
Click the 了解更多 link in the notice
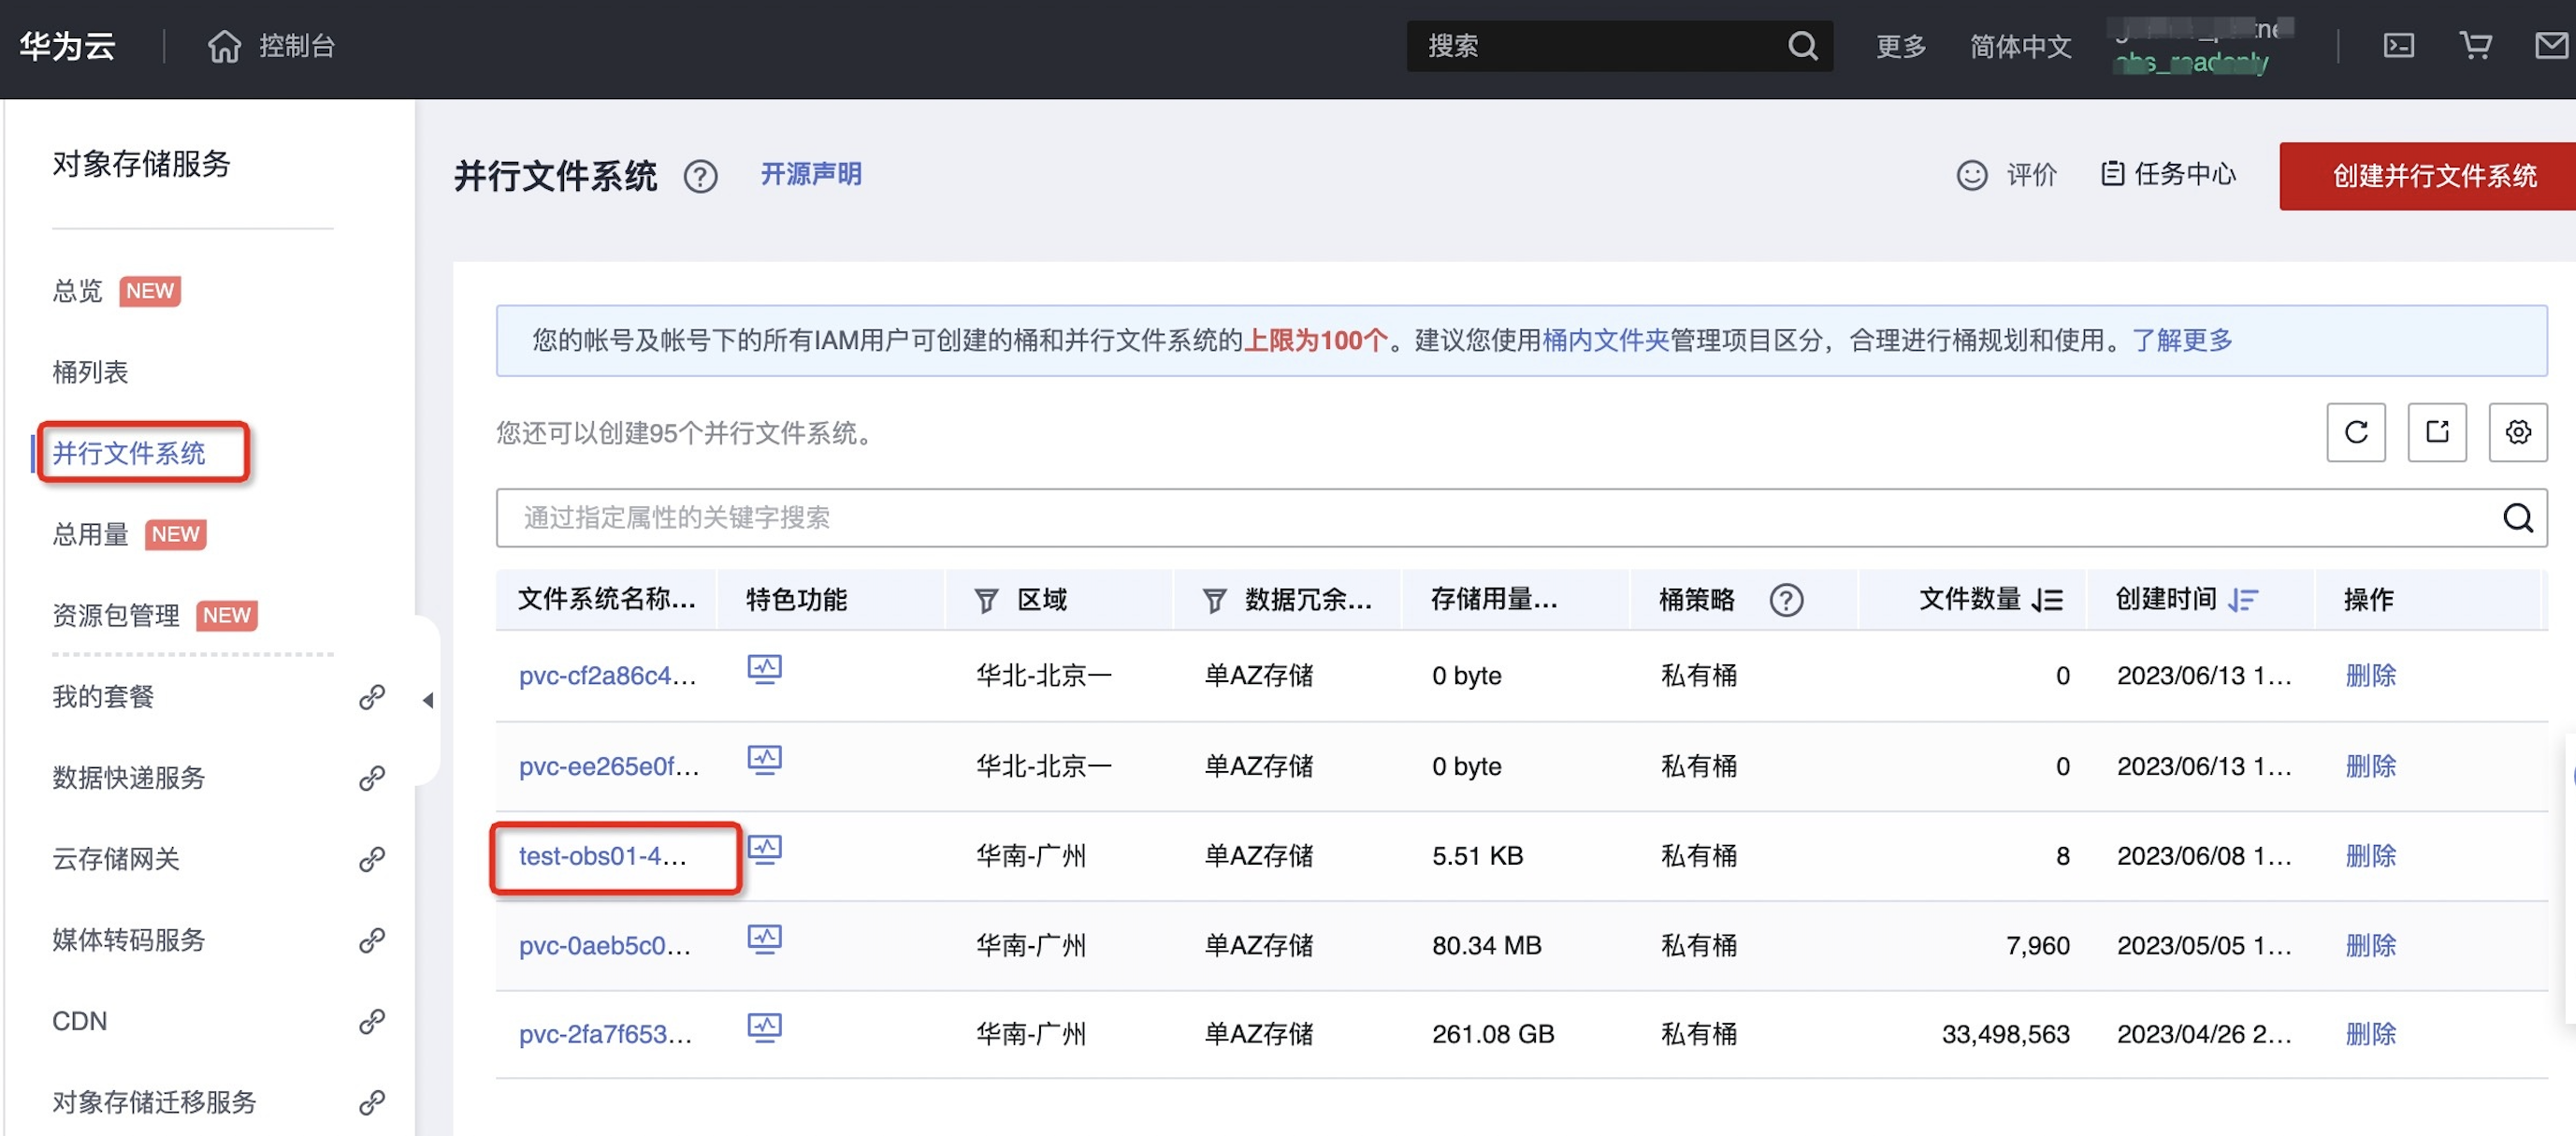2181,340
